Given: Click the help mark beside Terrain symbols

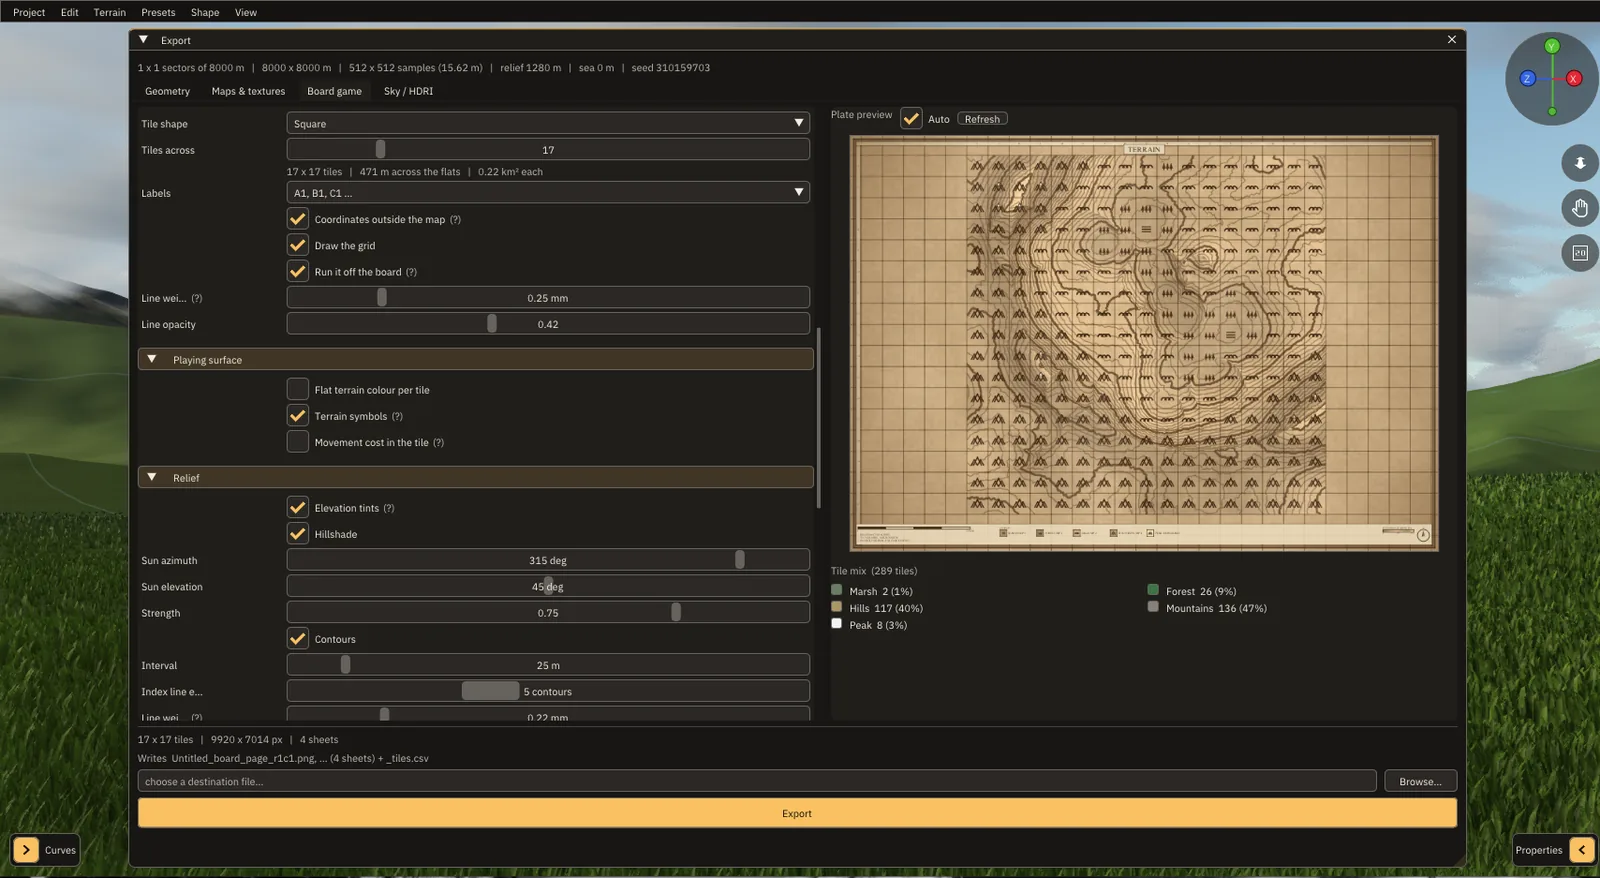Looking at the screenshot, I should pos(397,417).
